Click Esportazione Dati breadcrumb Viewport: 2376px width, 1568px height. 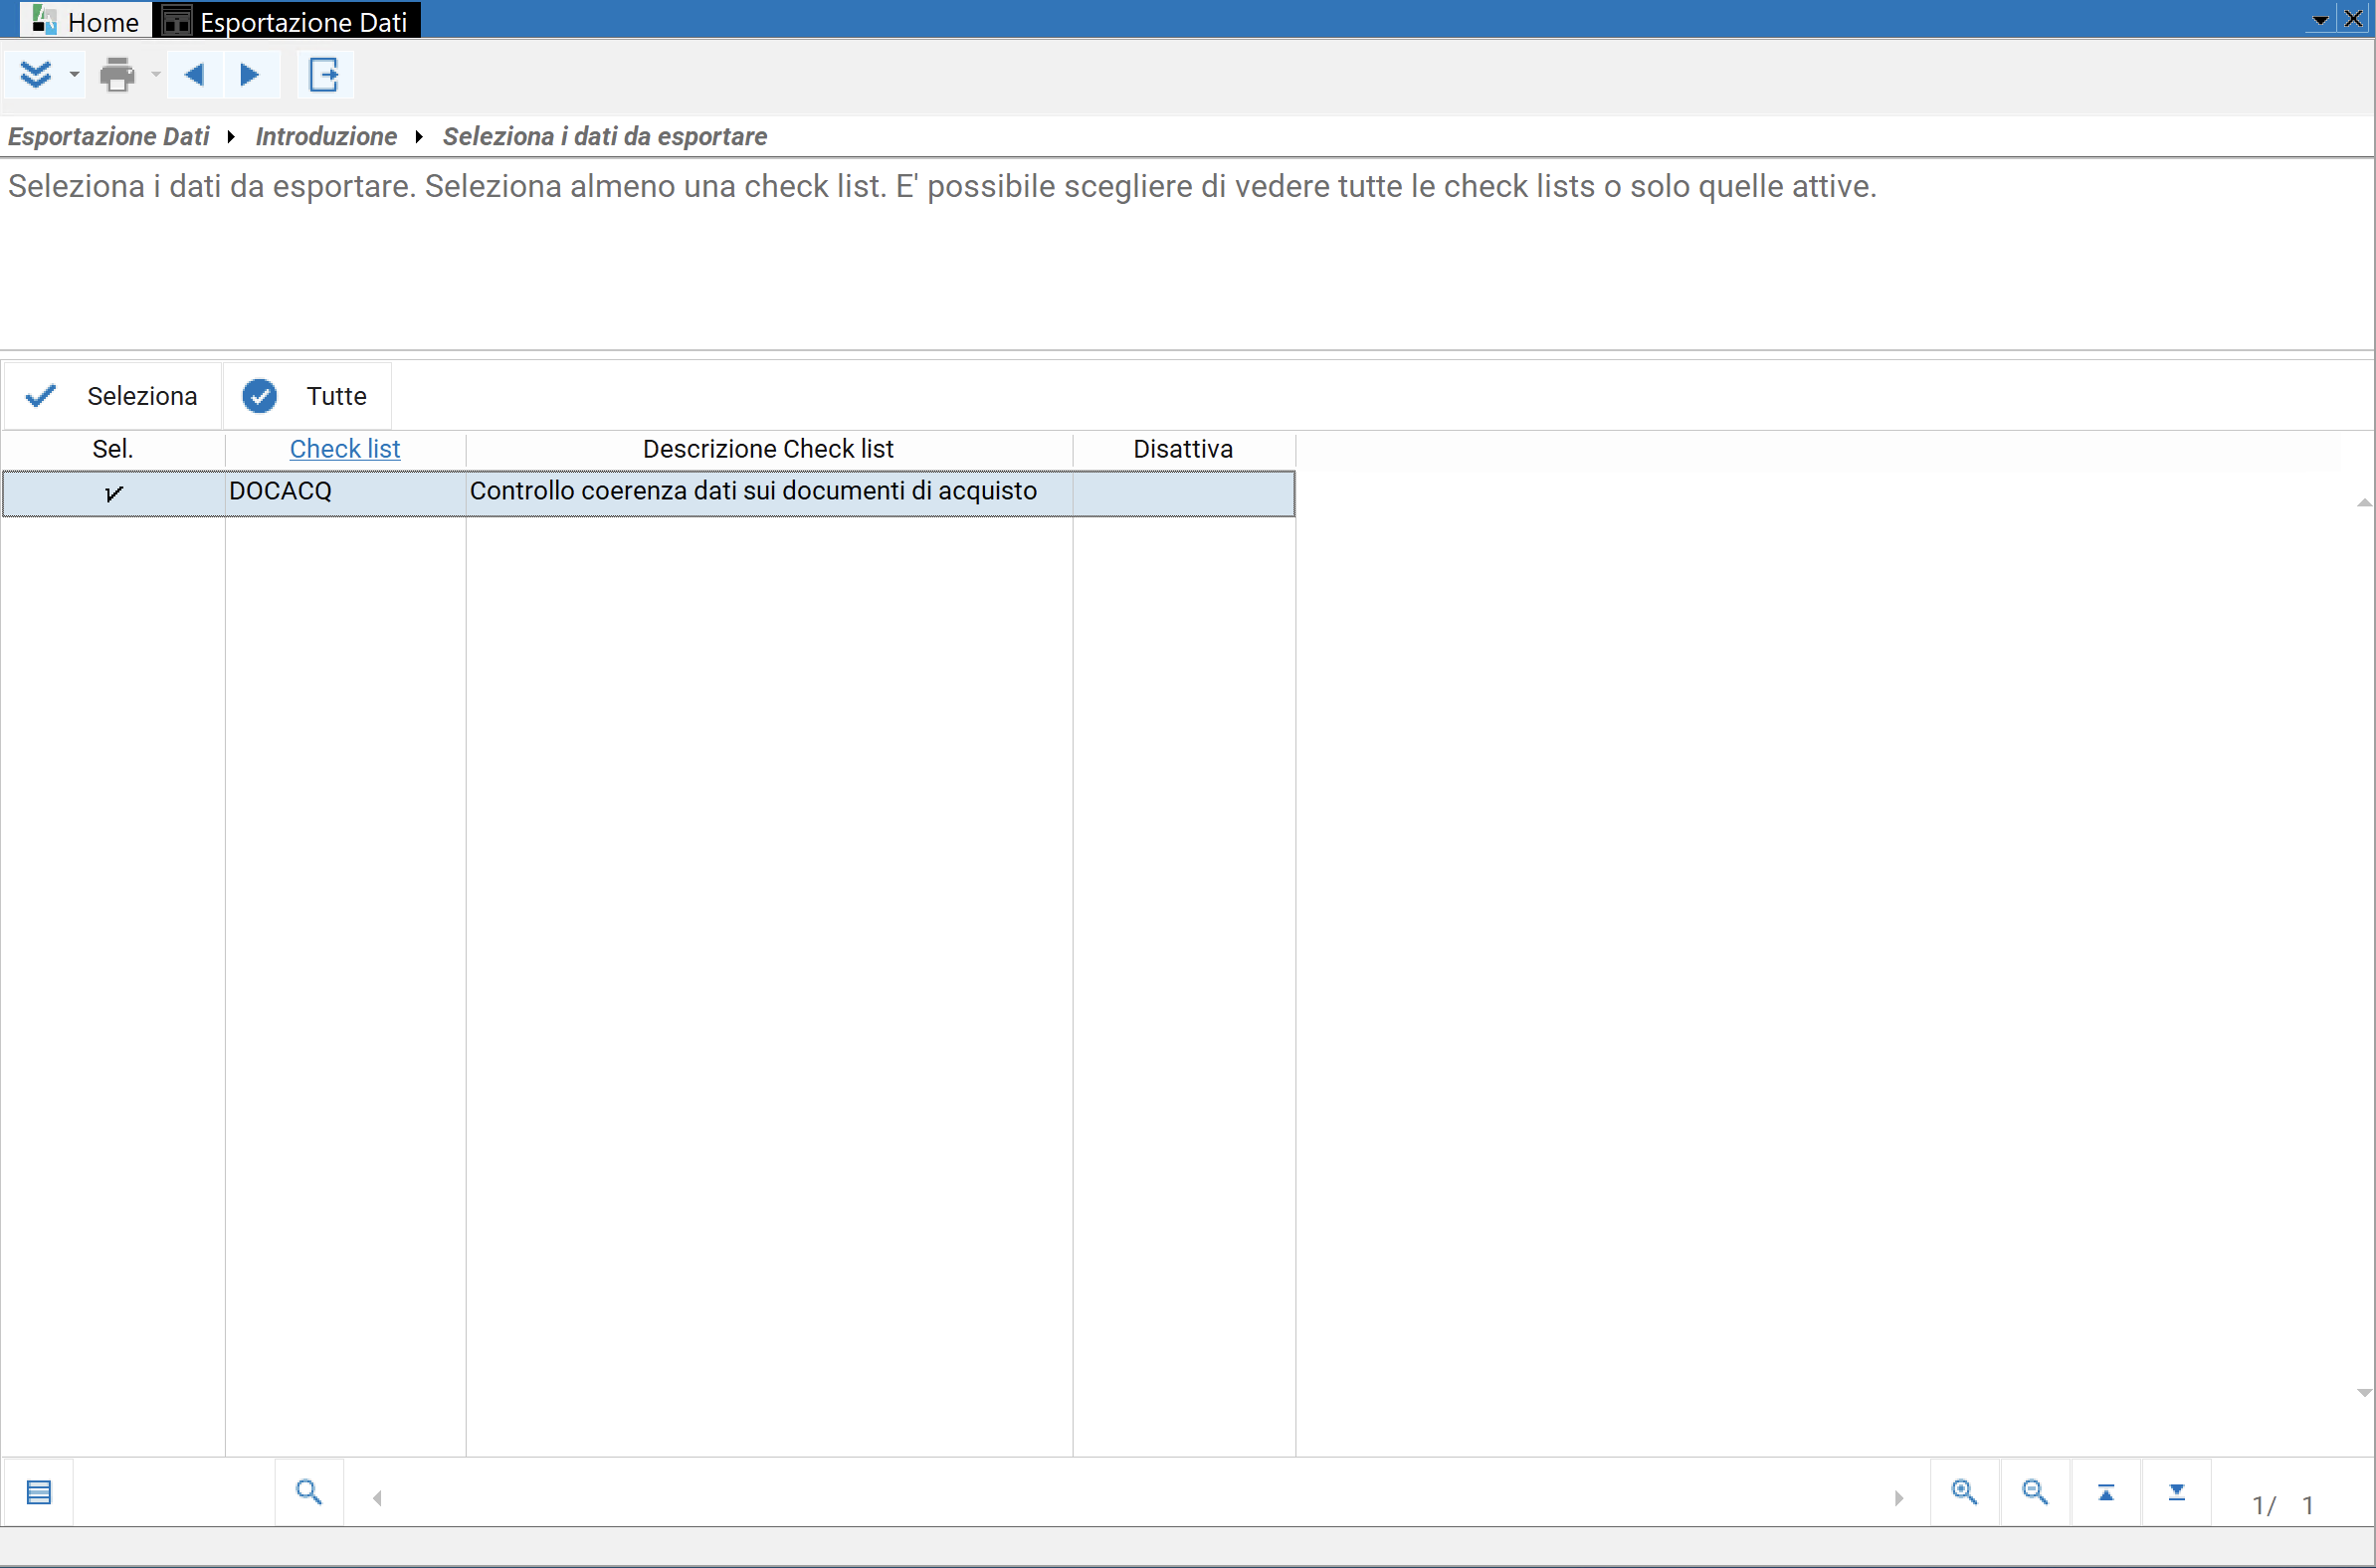coord(109,136)
